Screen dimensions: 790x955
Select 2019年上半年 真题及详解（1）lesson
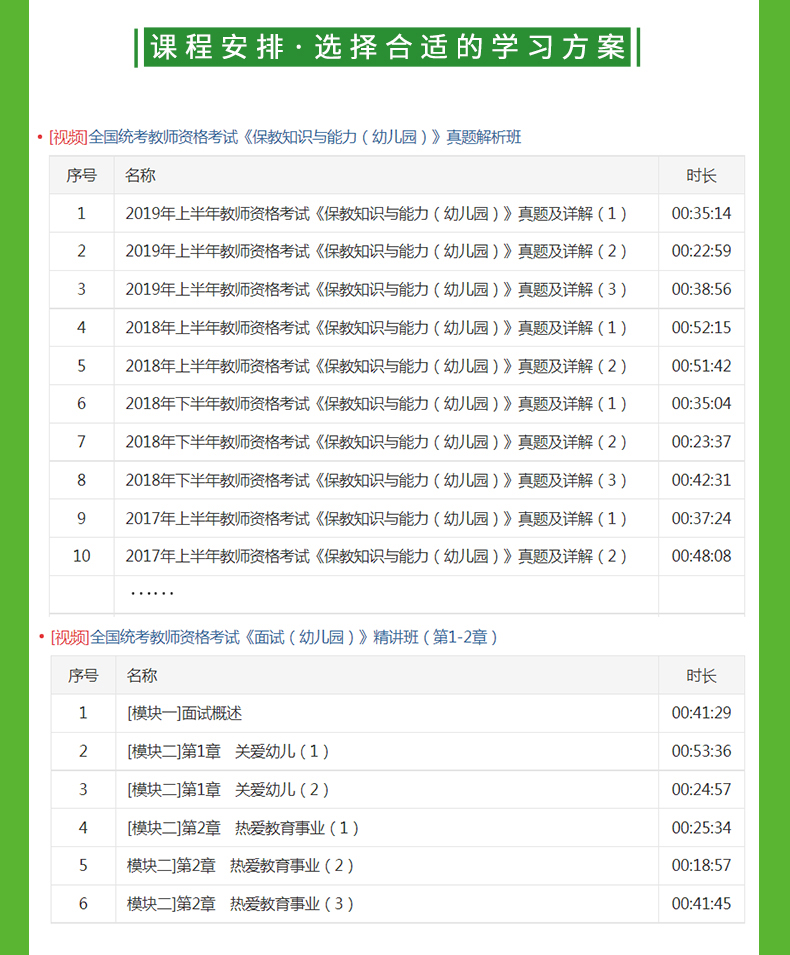coord(376,213)
